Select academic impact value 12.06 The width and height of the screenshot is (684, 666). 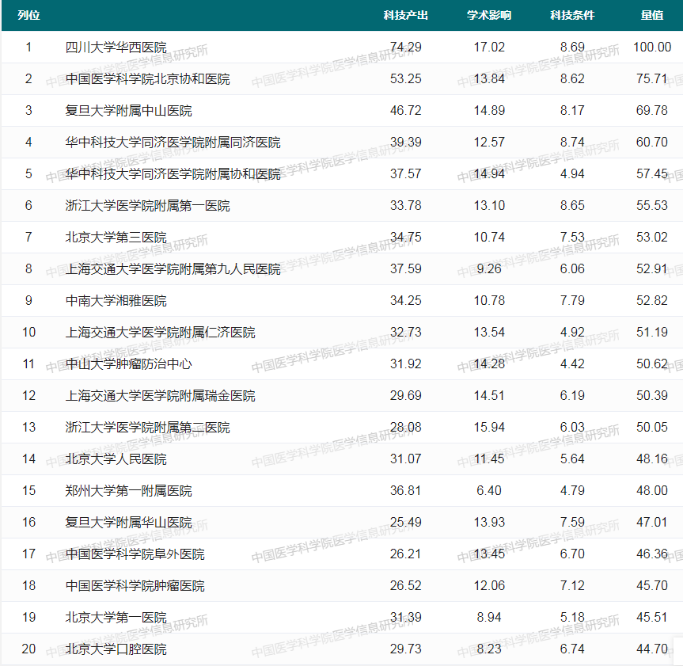pyautogui.click(x=489, y=586)
